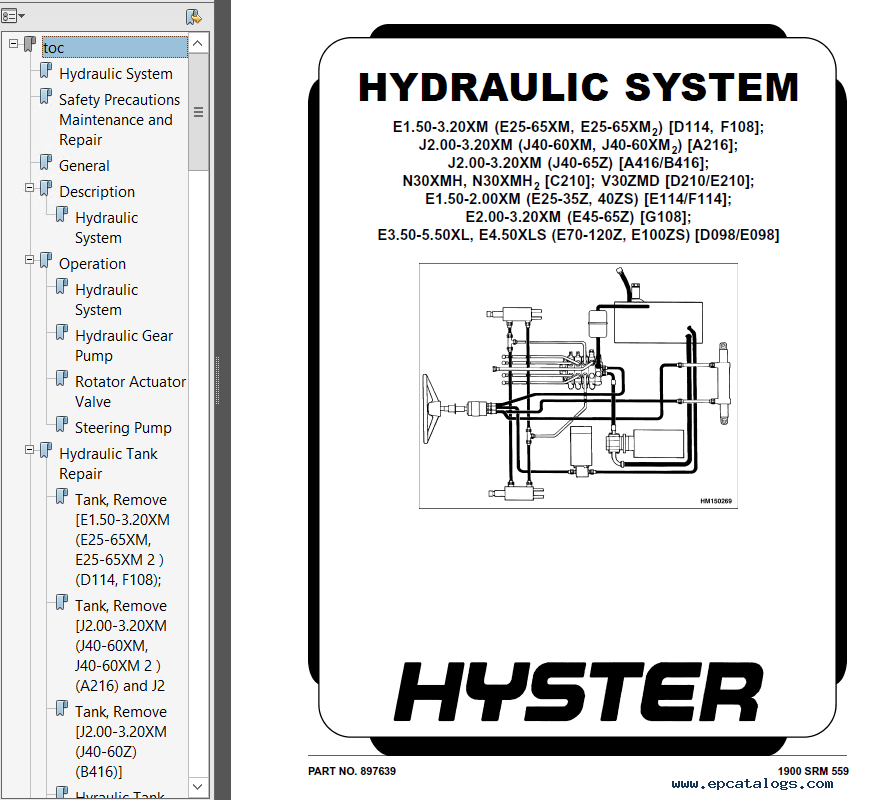
Task: Open Rotator Actuator Valve bookmark
Action: tap(130, 392)
